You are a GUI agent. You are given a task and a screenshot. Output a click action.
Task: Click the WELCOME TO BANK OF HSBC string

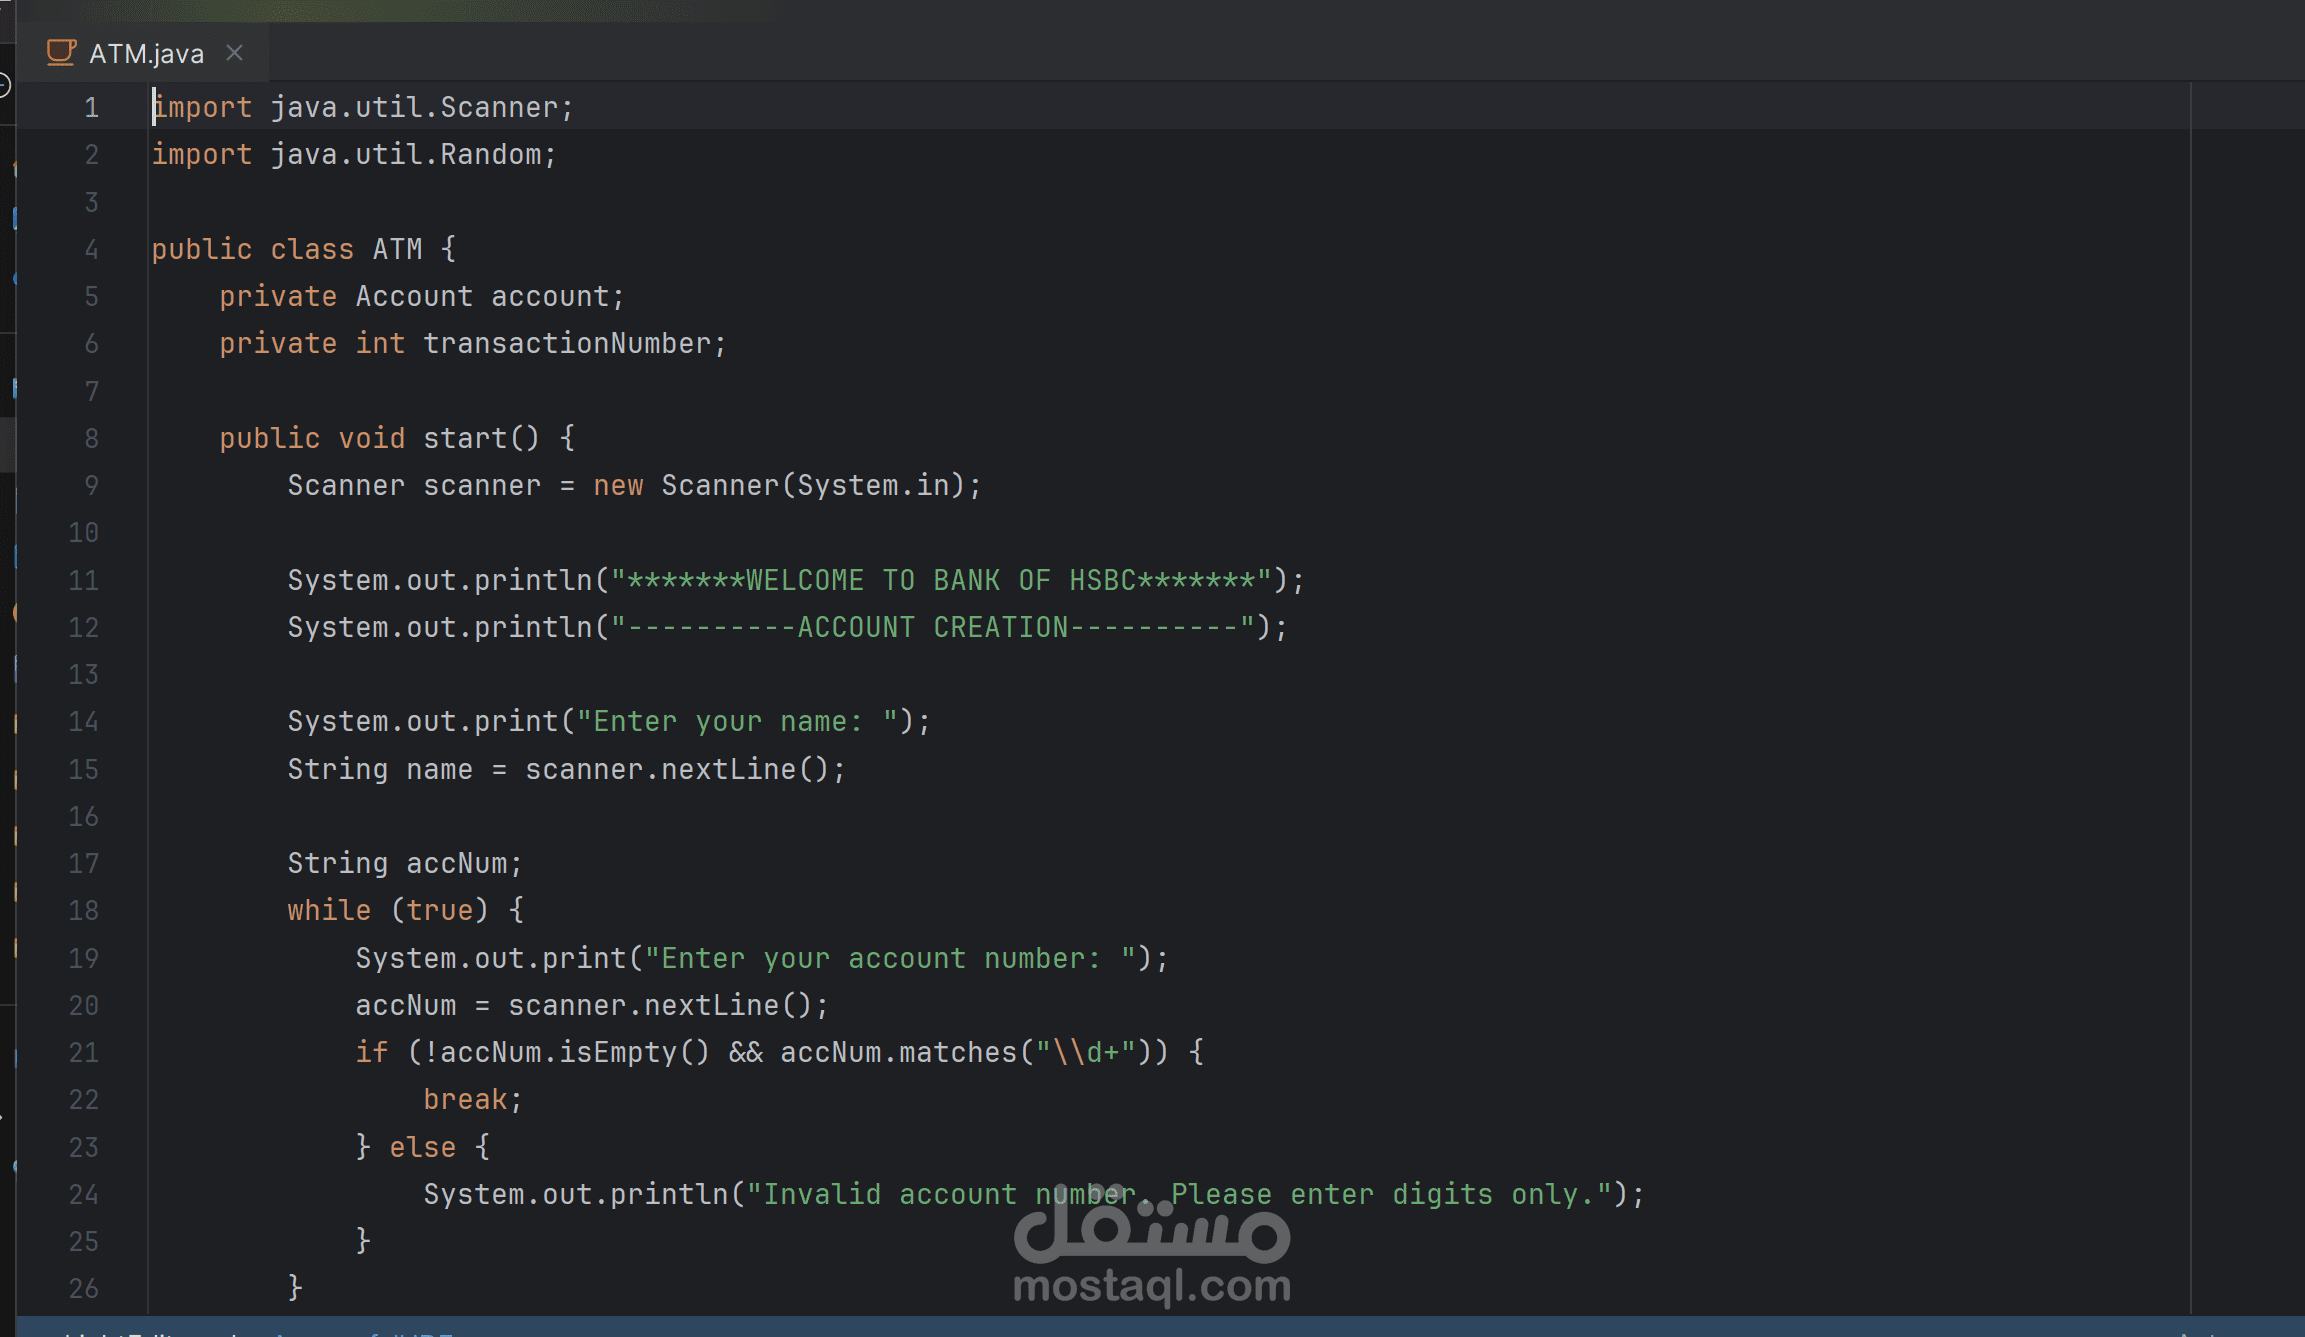tap(940, 580)
